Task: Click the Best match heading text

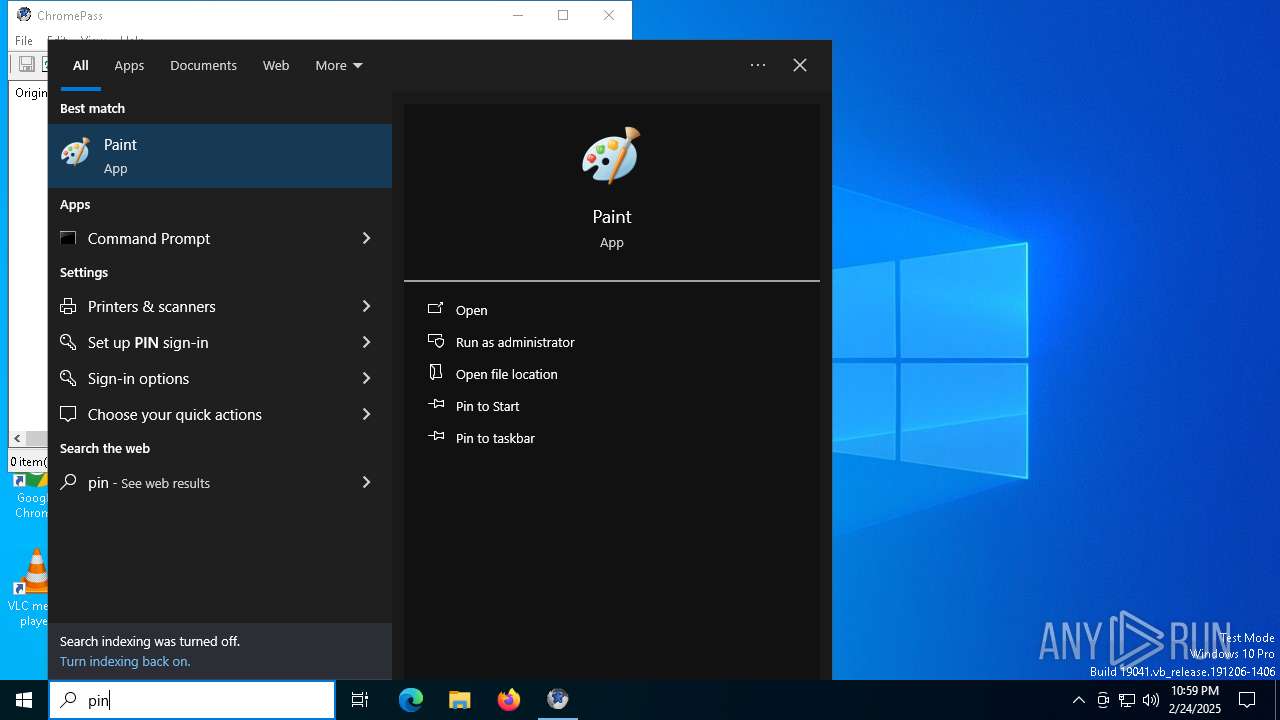Action: (92, 108)
